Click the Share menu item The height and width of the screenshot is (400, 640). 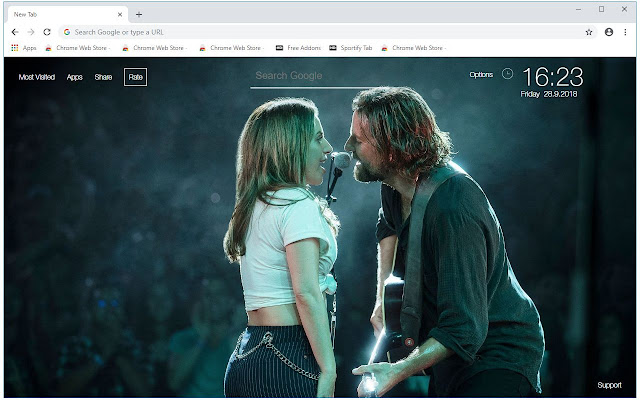click(x=103, y=77)
